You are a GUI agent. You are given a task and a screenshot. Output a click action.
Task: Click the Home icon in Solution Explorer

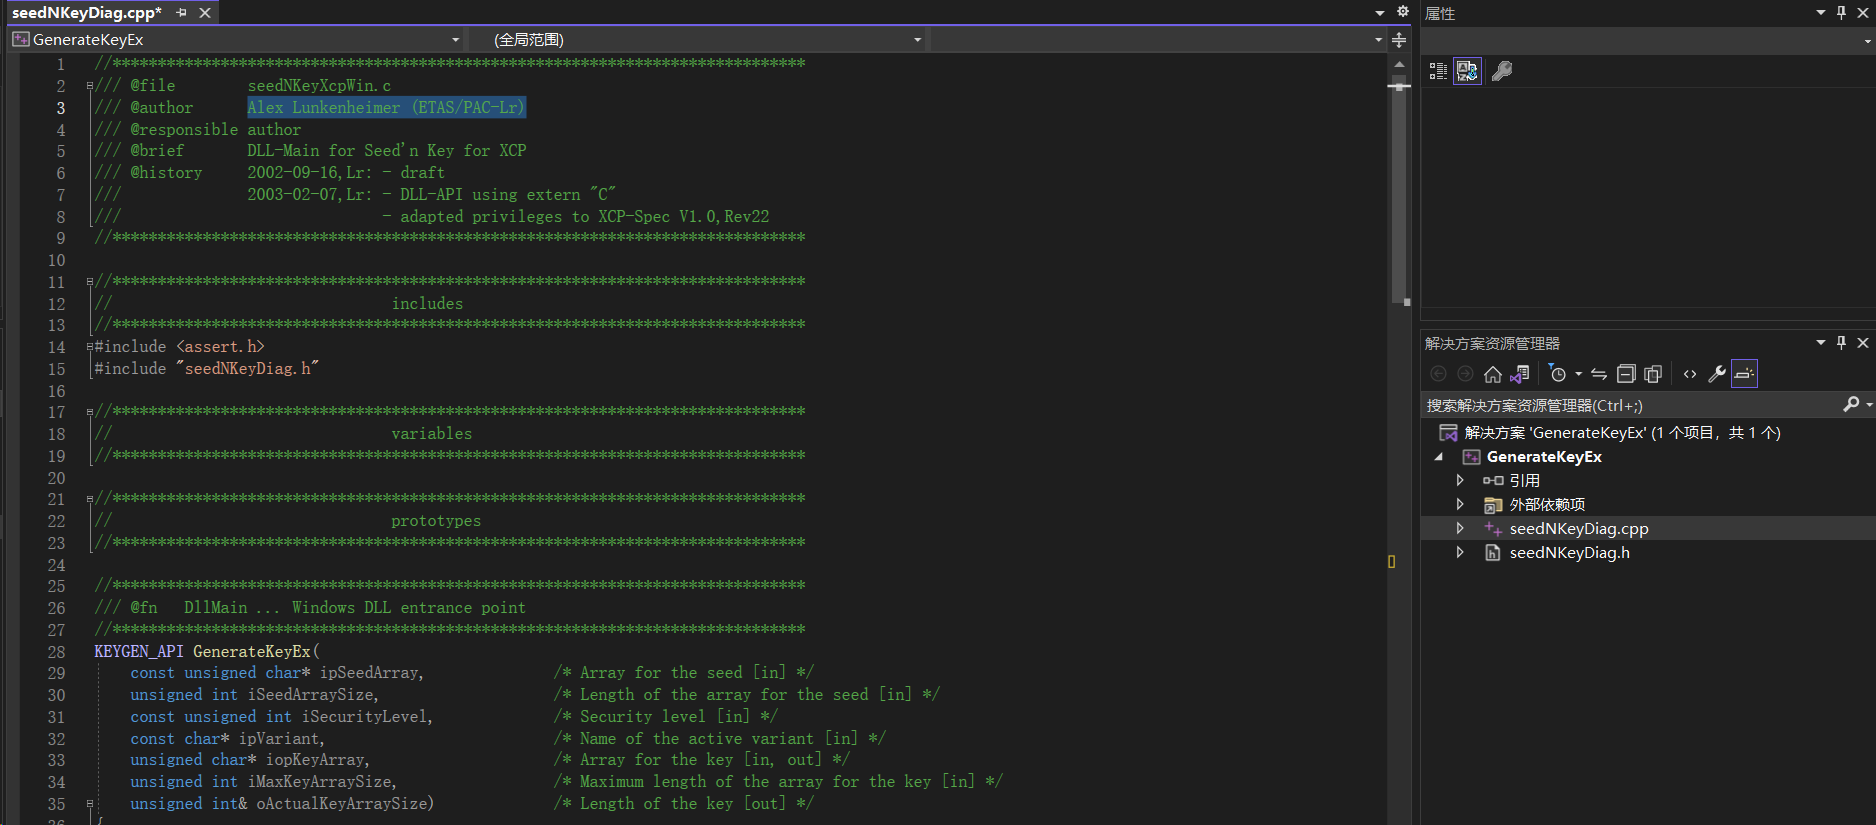pos(1493,374)
